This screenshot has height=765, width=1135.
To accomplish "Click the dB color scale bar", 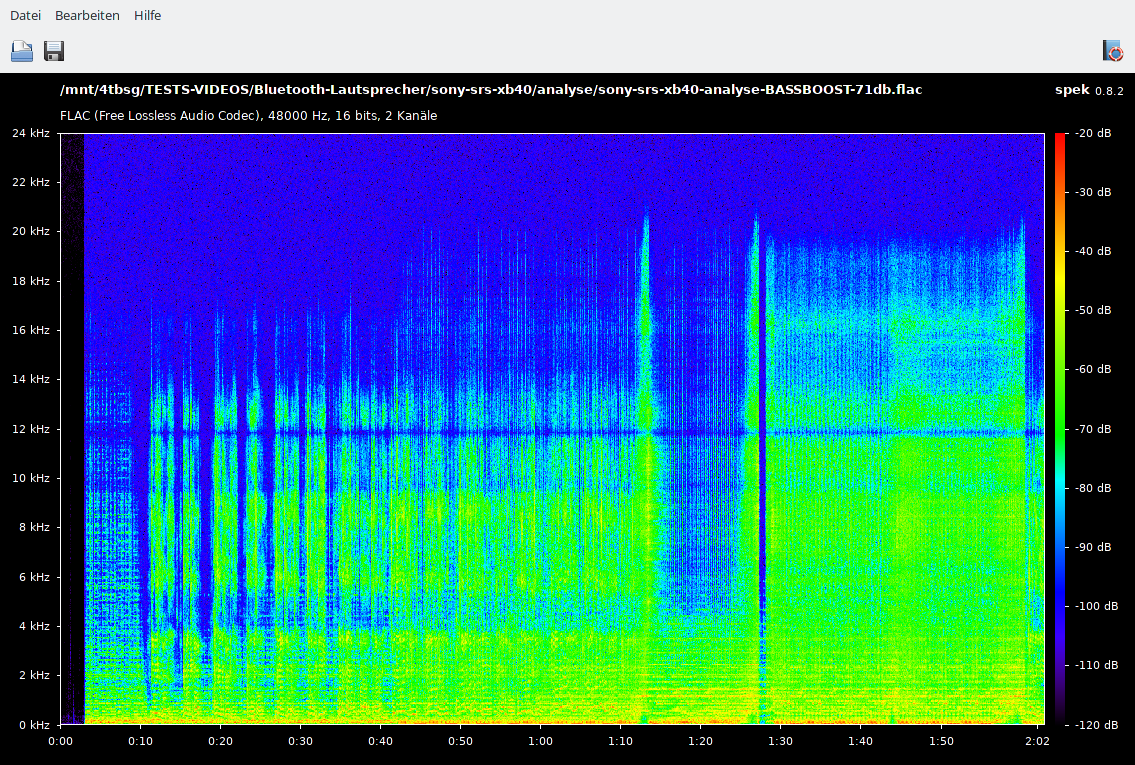I will click(1060, 428).
